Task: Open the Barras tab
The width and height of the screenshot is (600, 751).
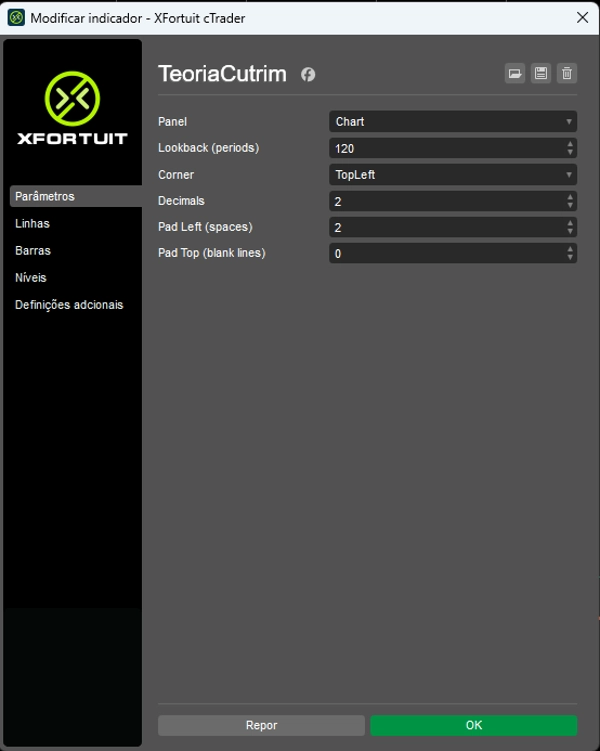Action: (x=33, y=251)
